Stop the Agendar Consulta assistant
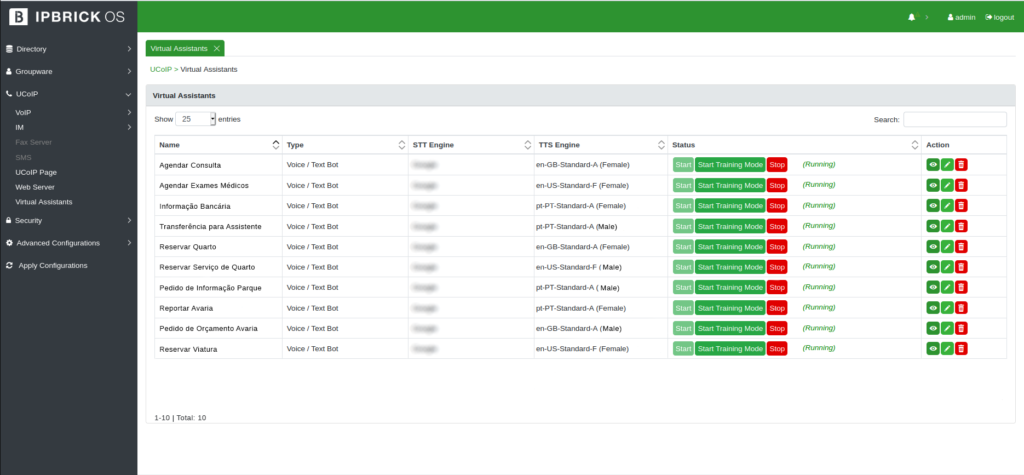 [777, 165]
